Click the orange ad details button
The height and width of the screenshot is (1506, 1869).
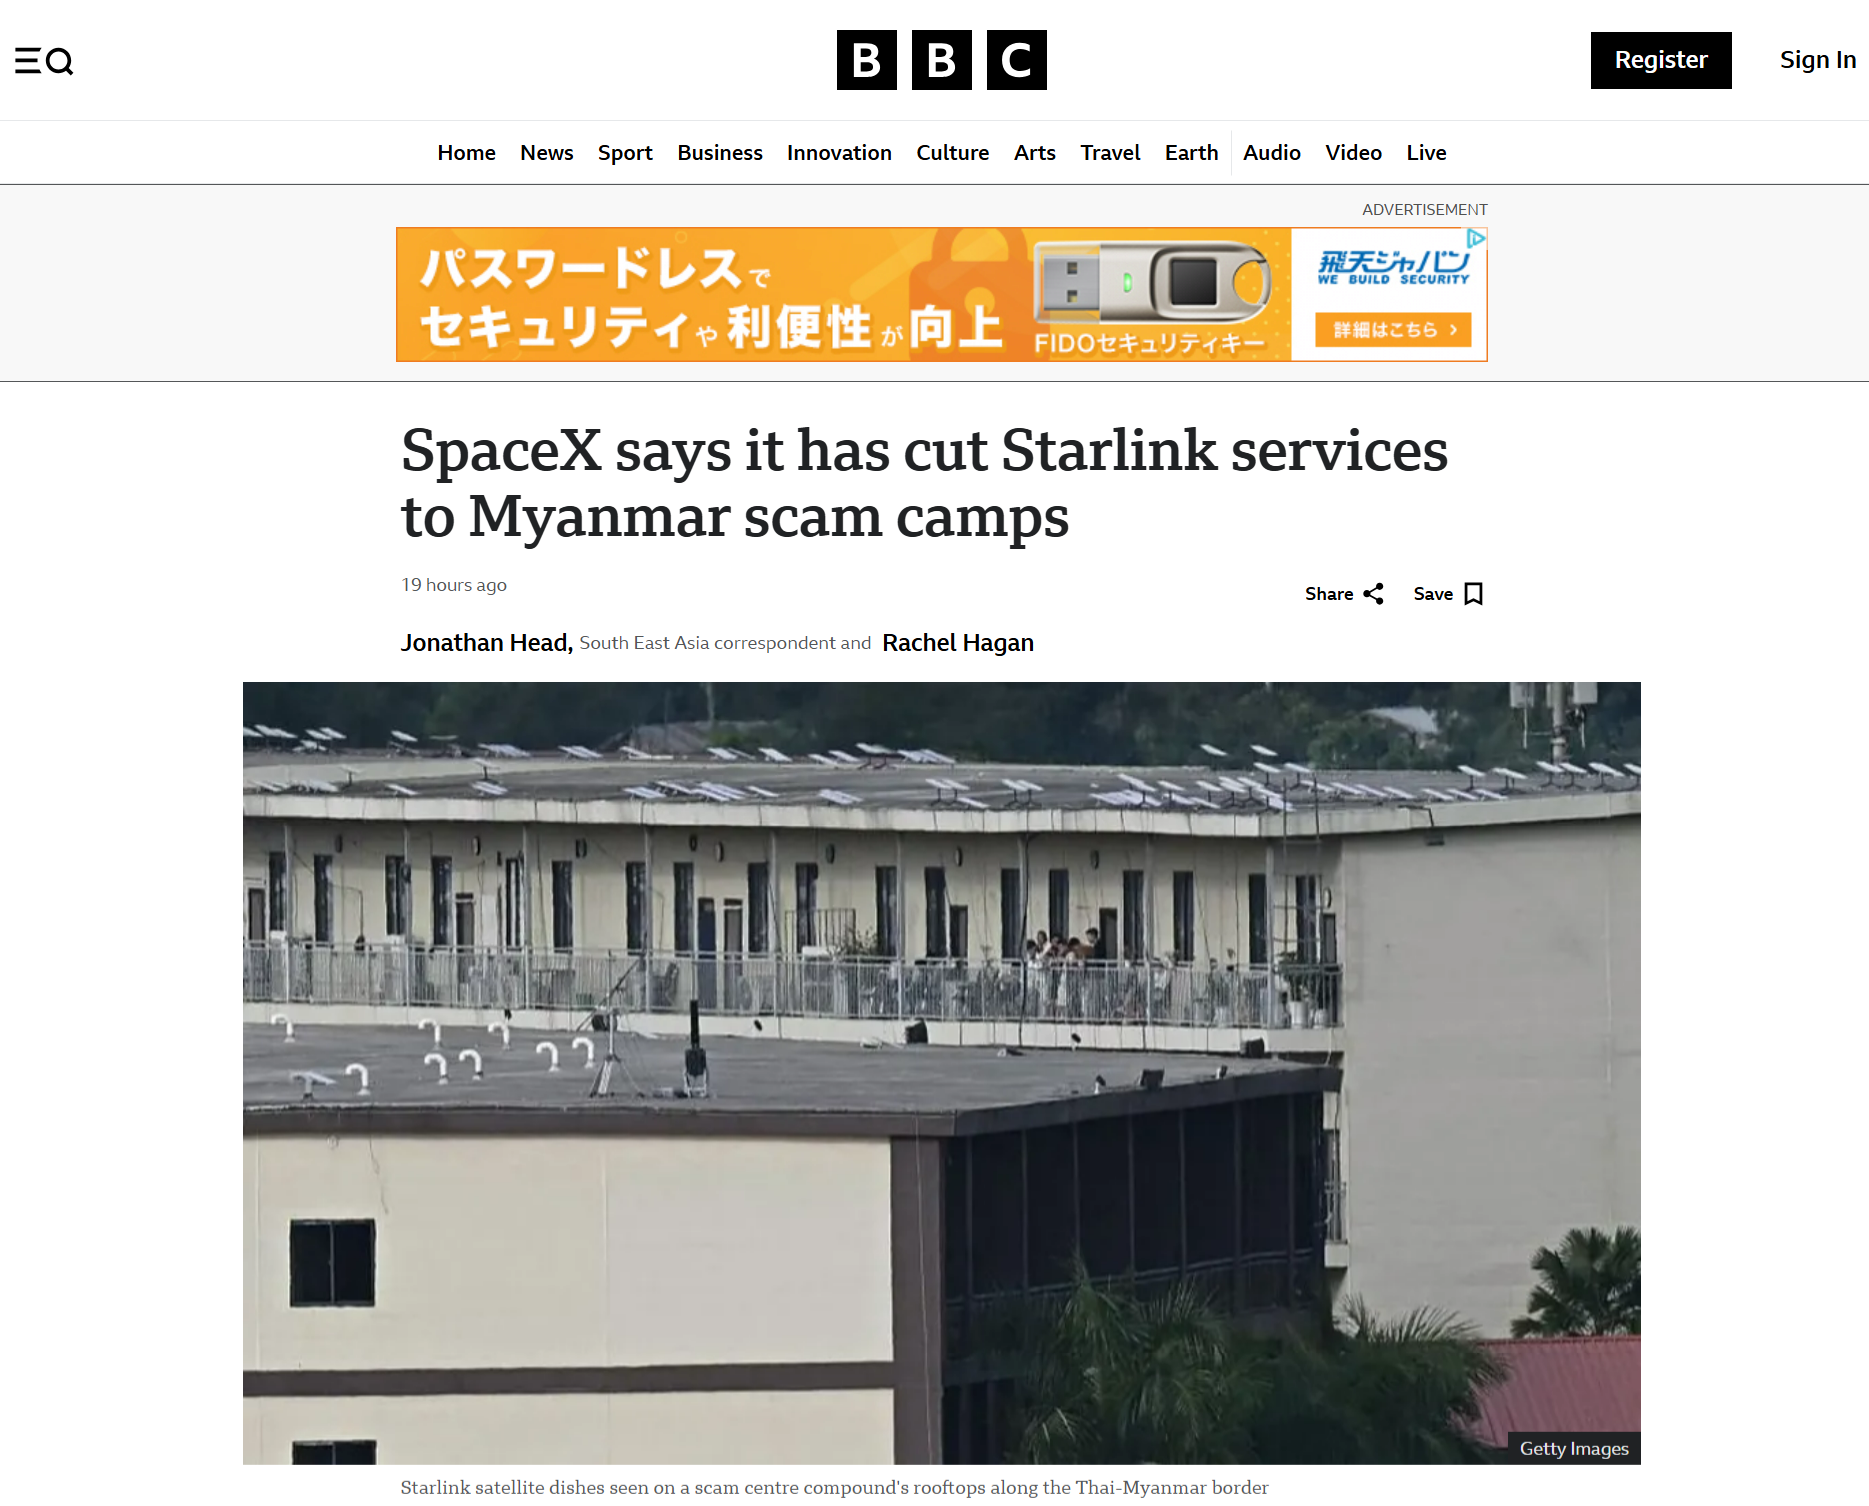tap(1393, 330)
